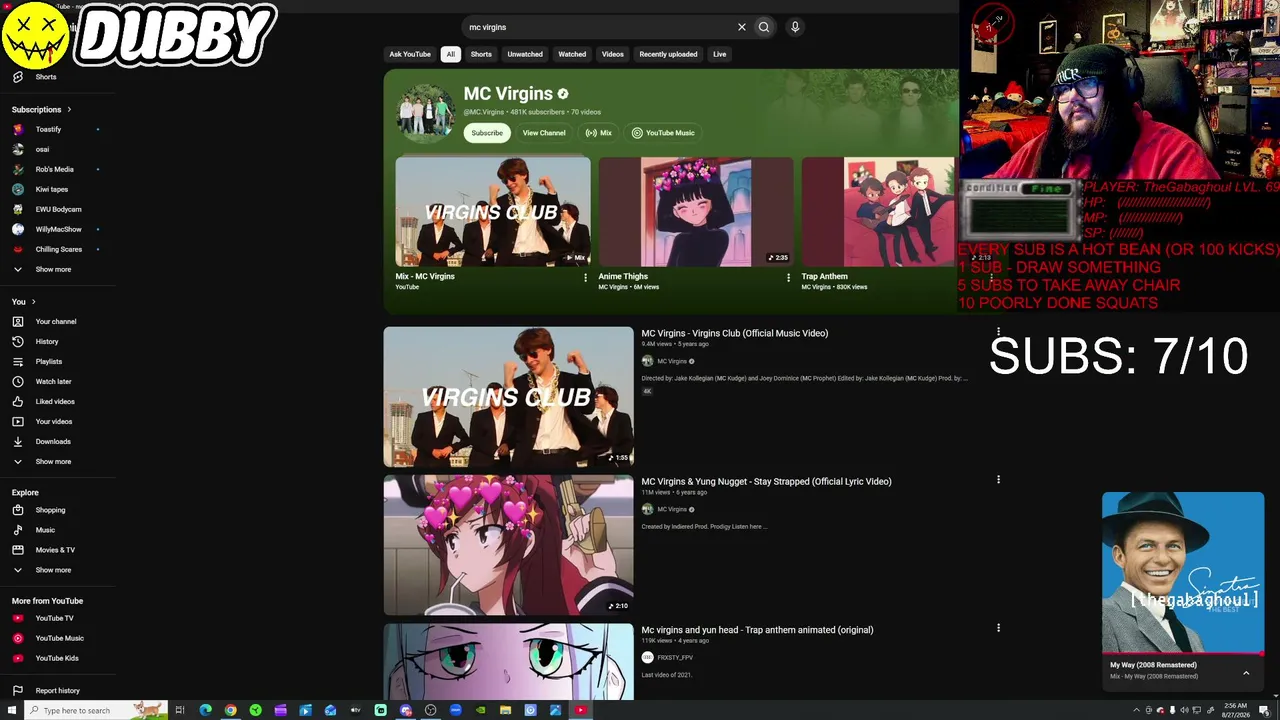This screenshot has height=720, width=1280.
Task: Open the My Way Sinatra mini player thumbnail
Action: (x=1183, y=573)
